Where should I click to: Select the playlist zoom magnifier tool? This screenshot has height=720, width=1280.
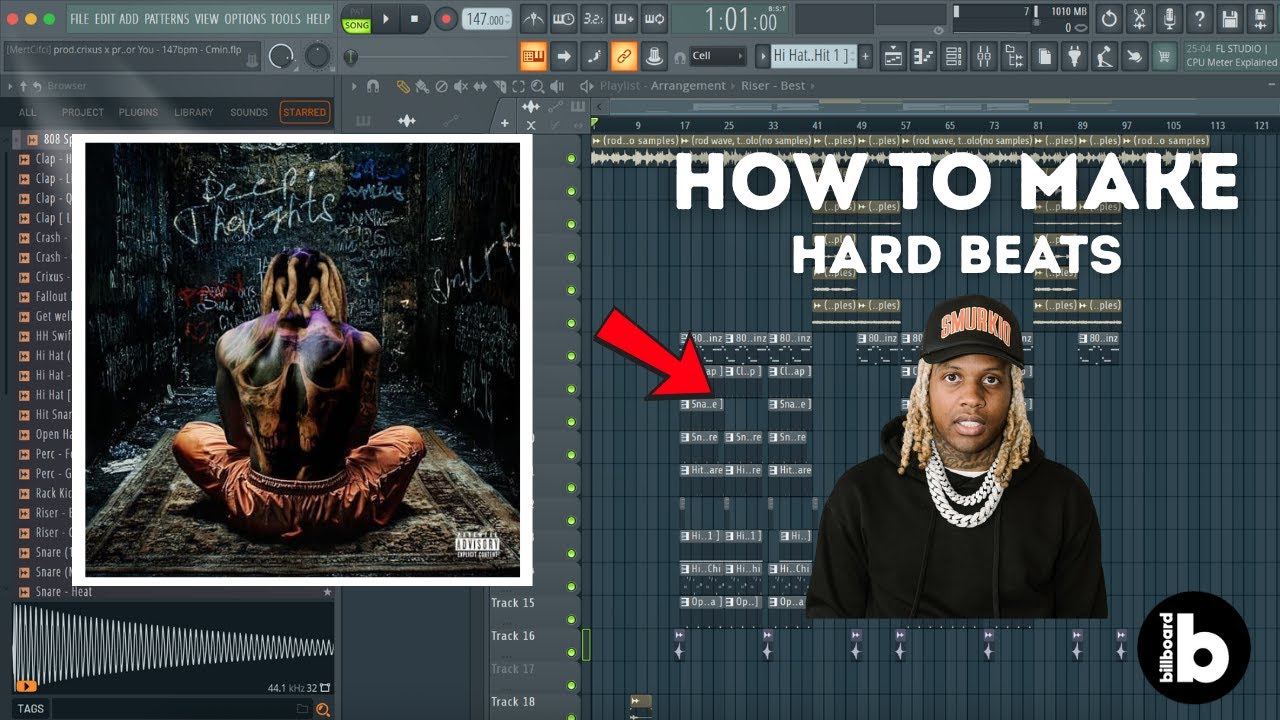538,86
